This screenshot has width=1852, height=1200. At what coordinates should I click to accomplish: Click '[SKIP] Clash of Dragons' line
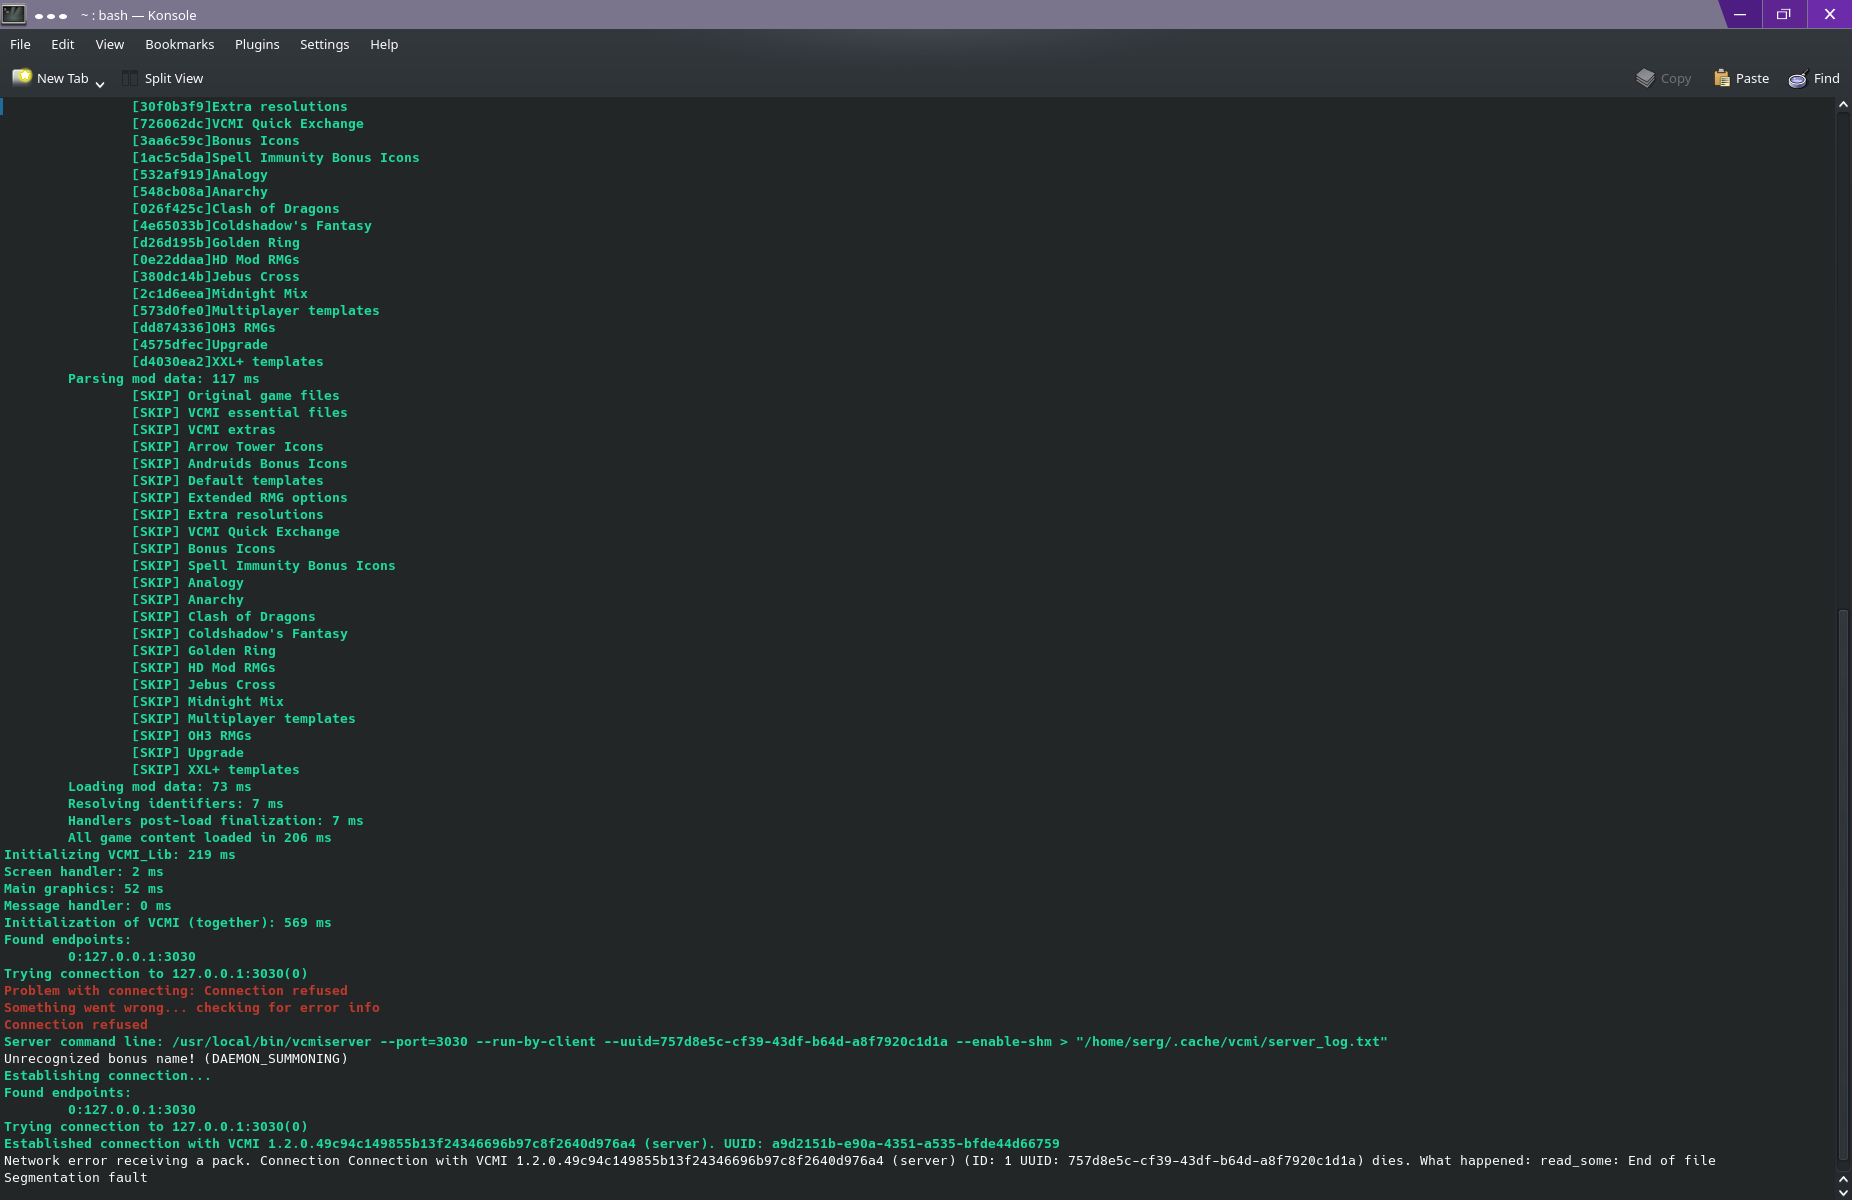pos(224,617)
